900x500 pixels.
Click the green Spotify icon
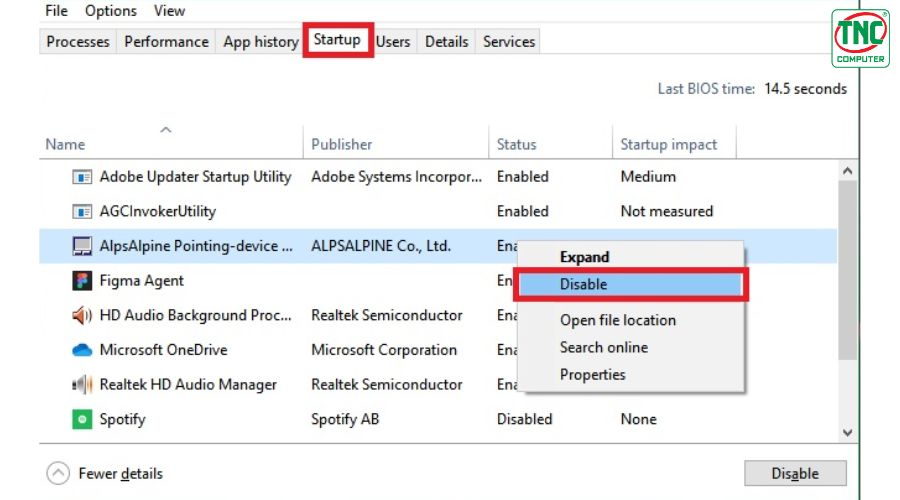(82, 419)
